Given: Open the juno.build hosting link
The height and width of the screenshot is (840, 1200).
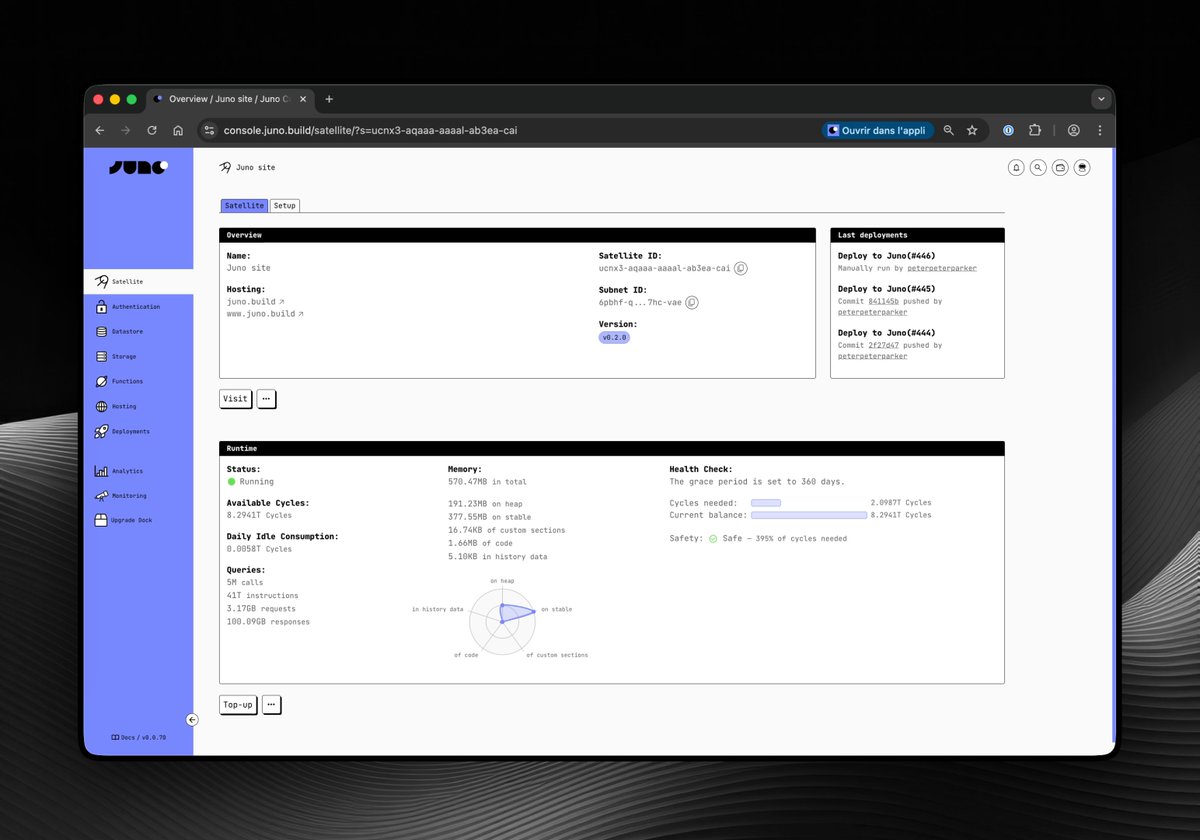Looking at the screenshot, I should coord(255,301).
